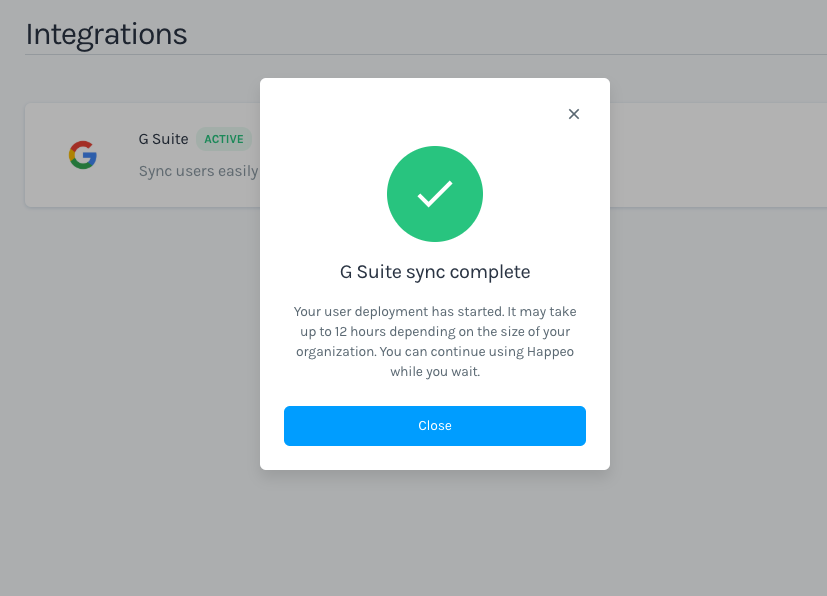Viewport: 827px width, 596px height.
Task: Click the "Sync users easily" description text
Action: click(x=198, y=171)
